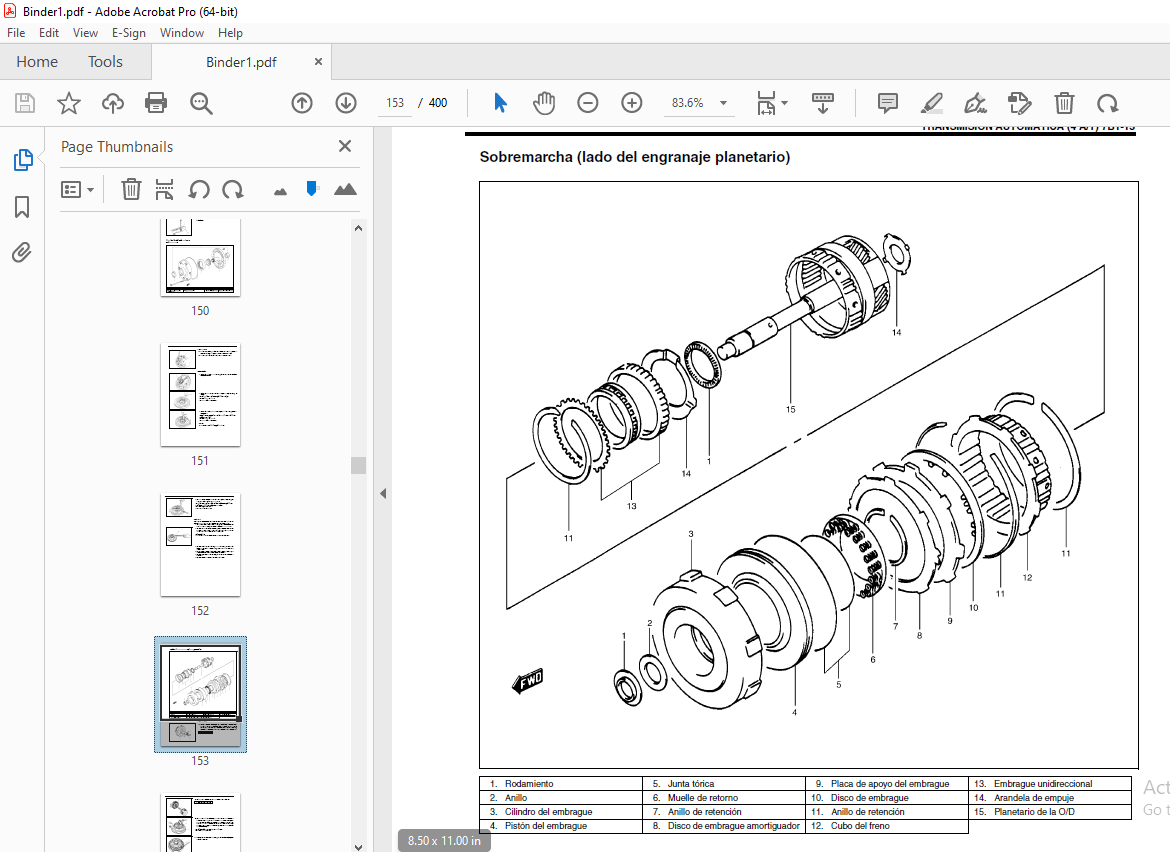
Task: Click the legend entry 'Cubo del freno'
Action: coord(860,826)
